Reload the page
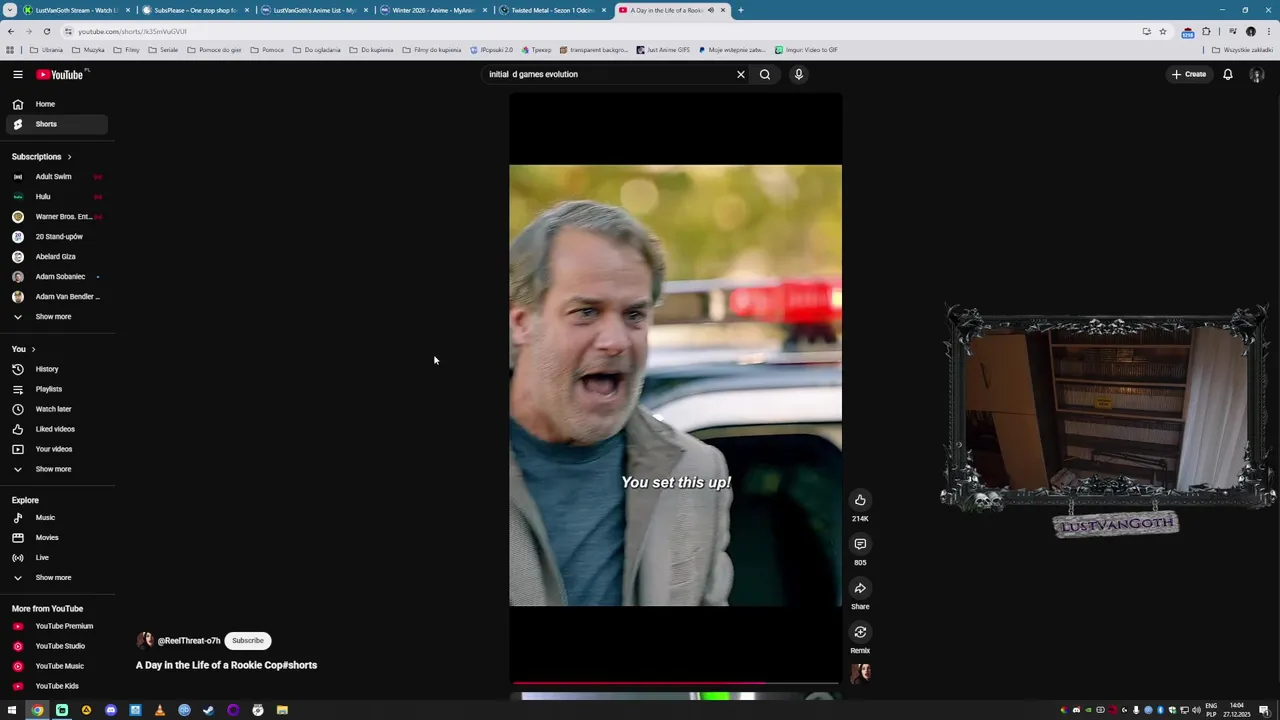1280x720 pixels. click(46, 31)
